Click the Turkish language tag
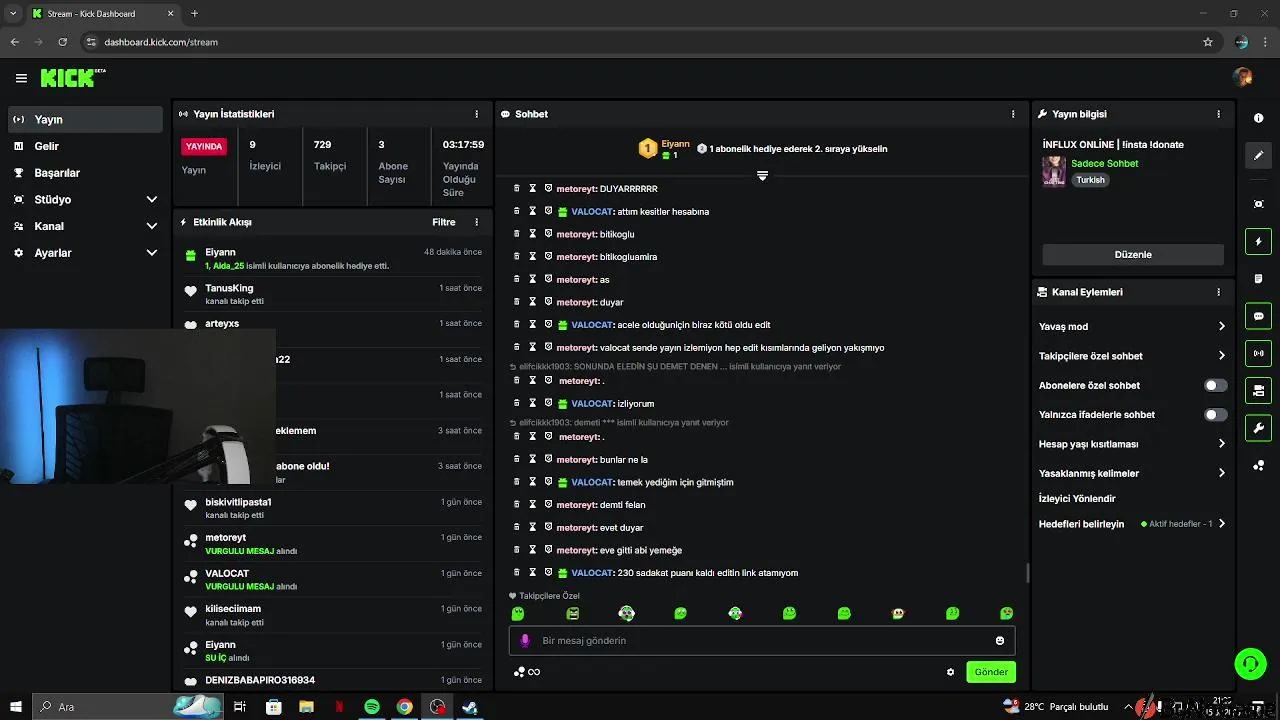Viewport: 1280px width, 720px height. coord(1090,180)
